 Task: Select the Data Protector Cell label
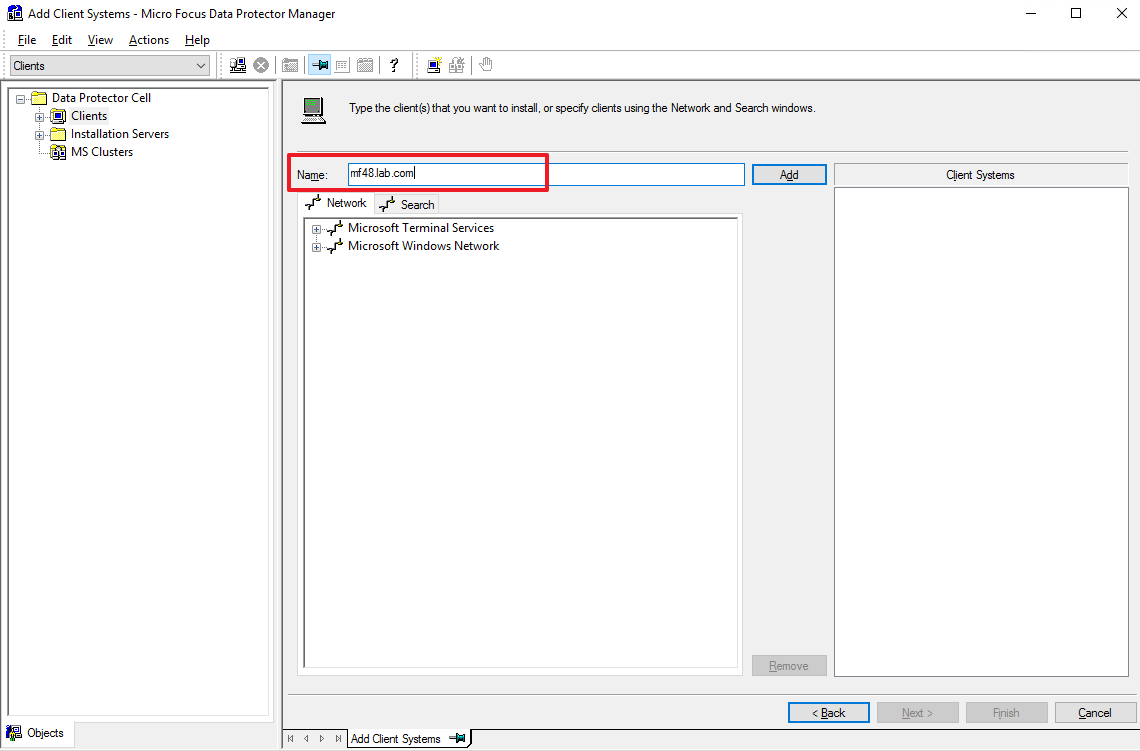coord(101,98)
